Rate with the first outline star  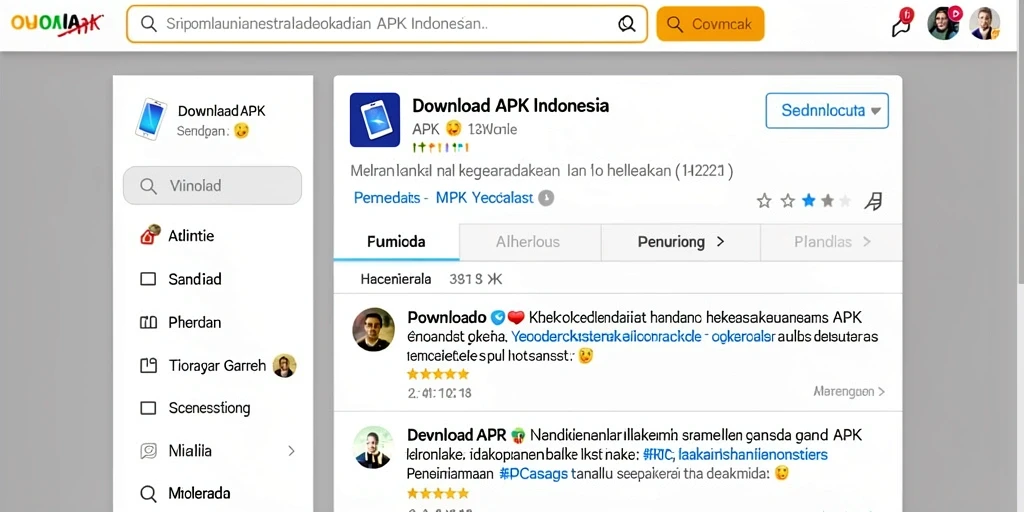coord(764,200)
